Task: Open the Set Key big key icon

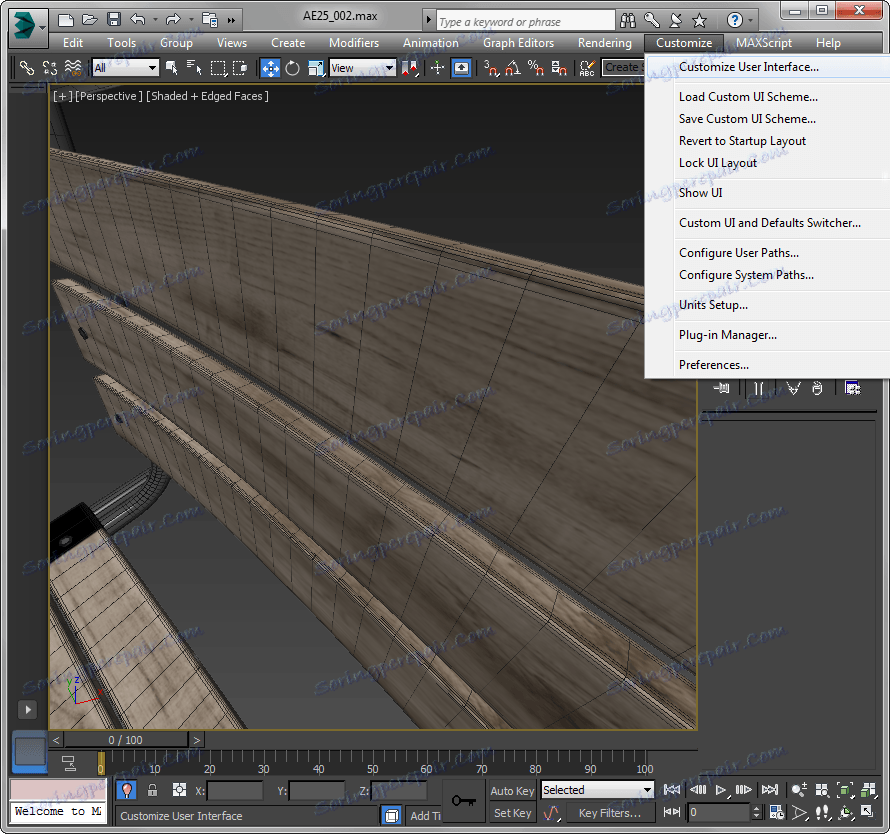Action: tap(463, 801)
